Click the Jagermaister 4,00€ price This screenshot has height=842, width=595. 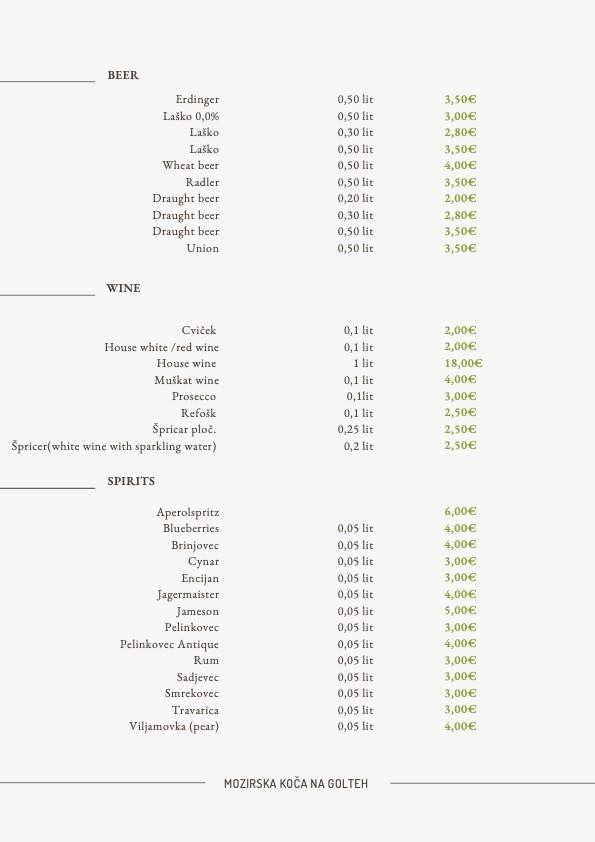460,594
